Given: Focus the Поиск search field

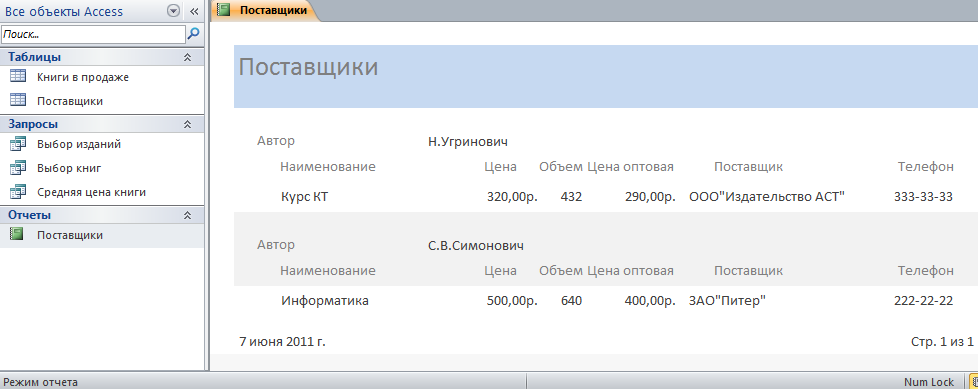Looking at the screenshot, I should 94,34.
